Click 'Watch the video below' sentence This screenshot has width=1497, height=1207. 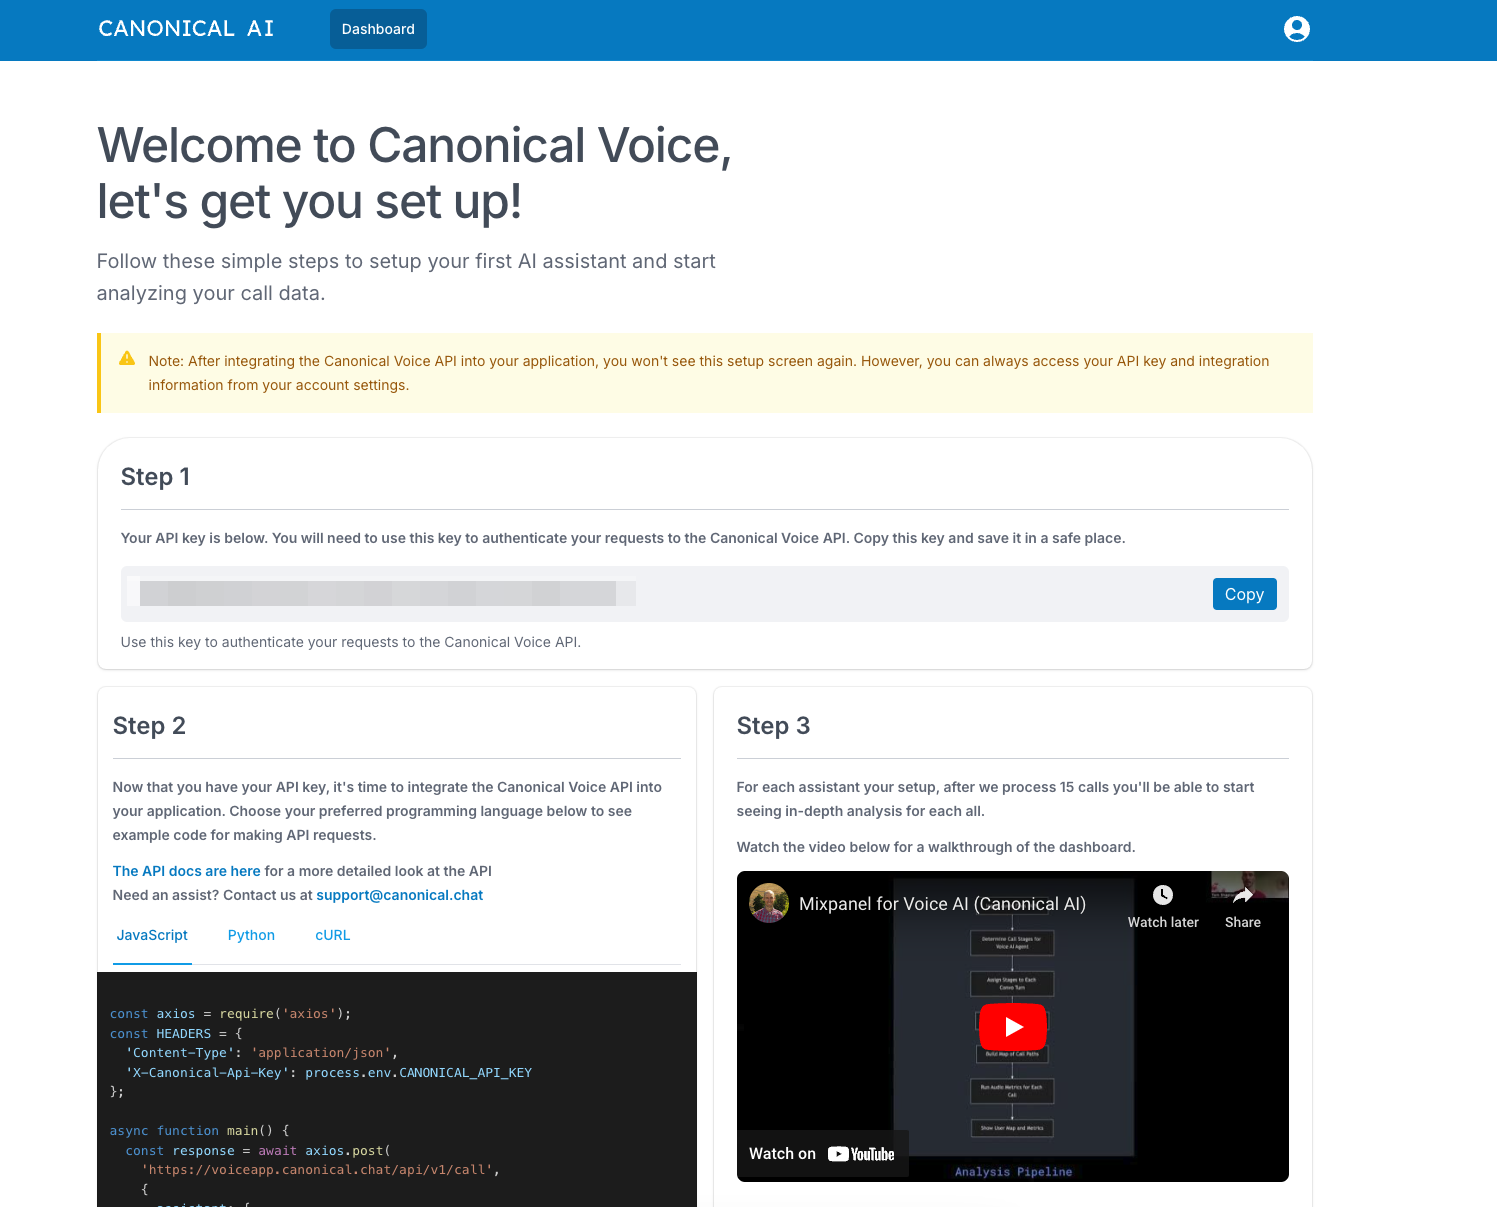point(936,847)
